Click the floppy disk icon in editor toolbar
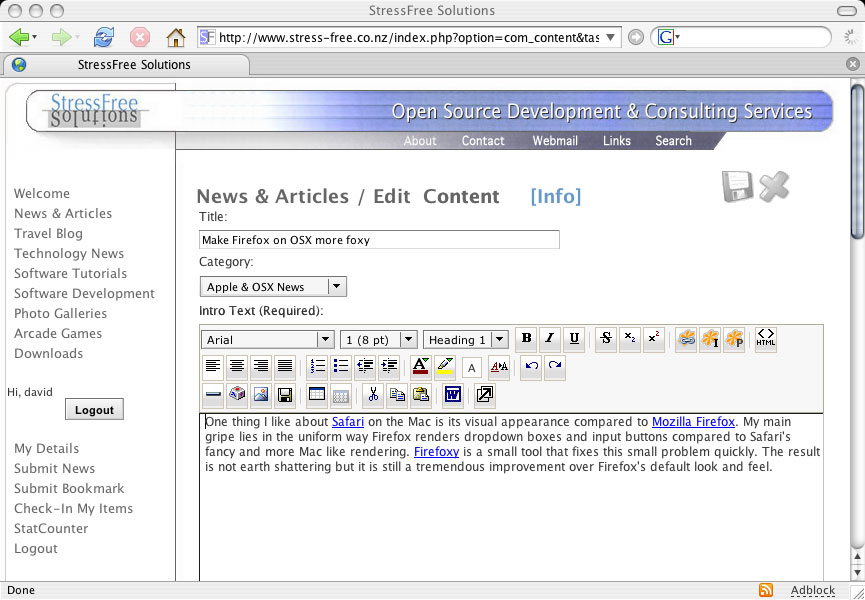 pos(285,395)
